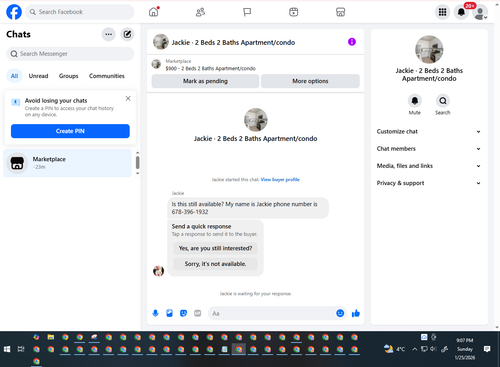Screen dimensions: 500x367
Task: Click the Search Facebook field
Action: coord(80,12)
